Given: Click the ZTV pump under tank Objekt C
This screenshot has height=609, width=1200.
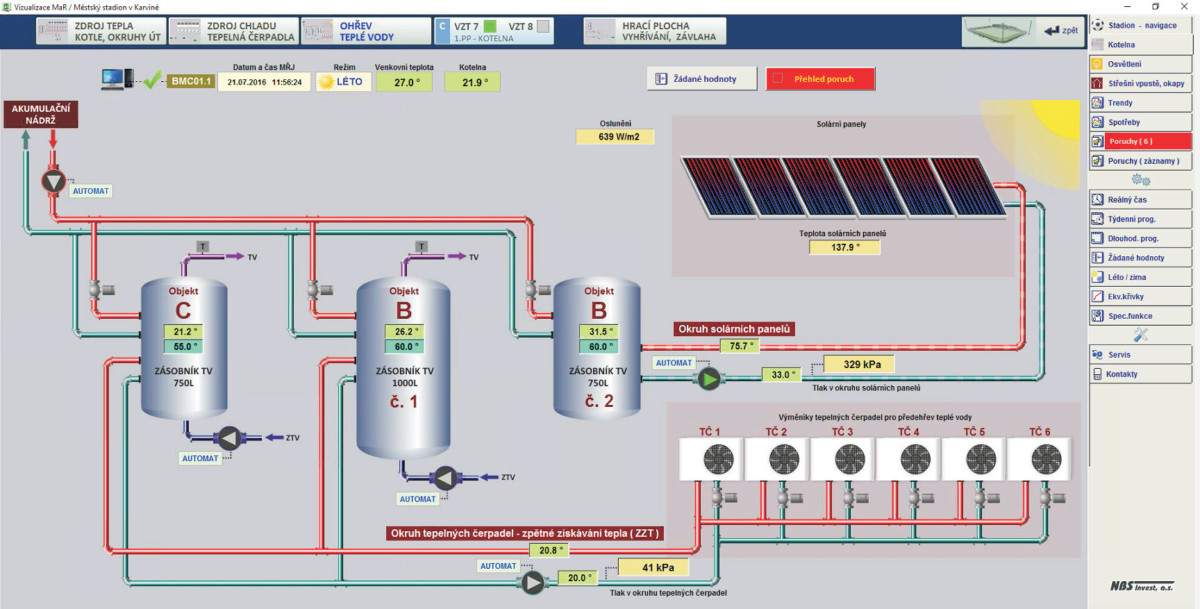Looking at the screenshot, I should coord(229,437).
